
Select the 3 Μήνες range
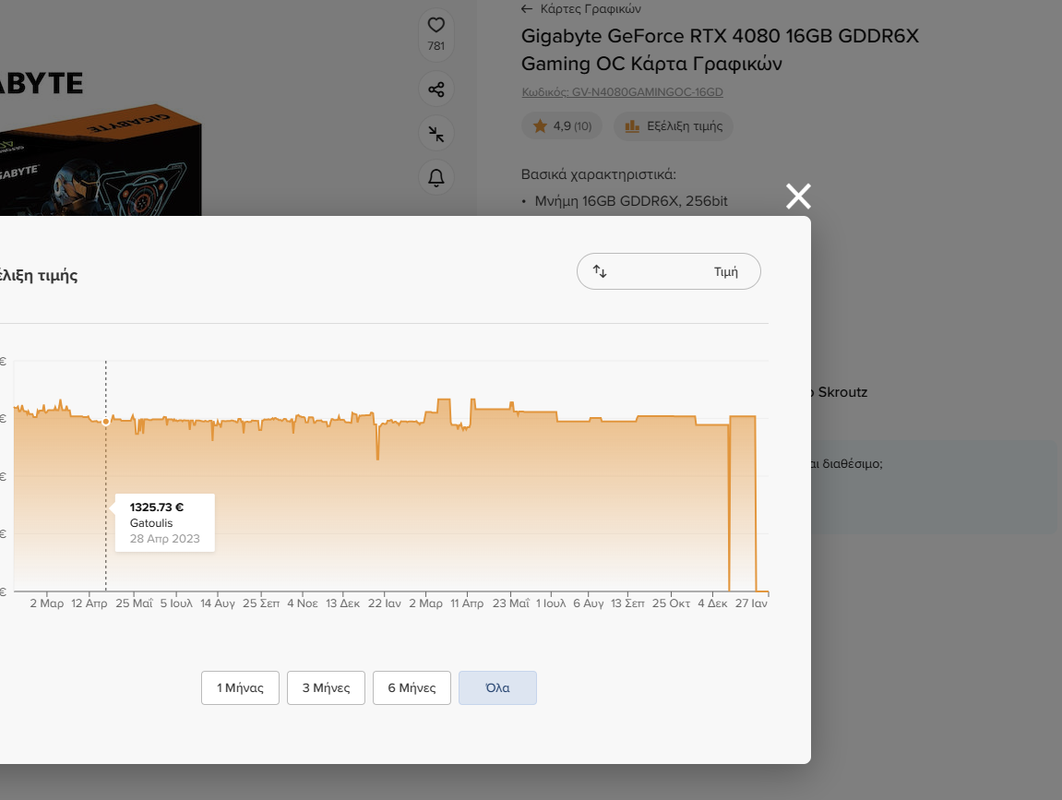[x=326, y=688]
